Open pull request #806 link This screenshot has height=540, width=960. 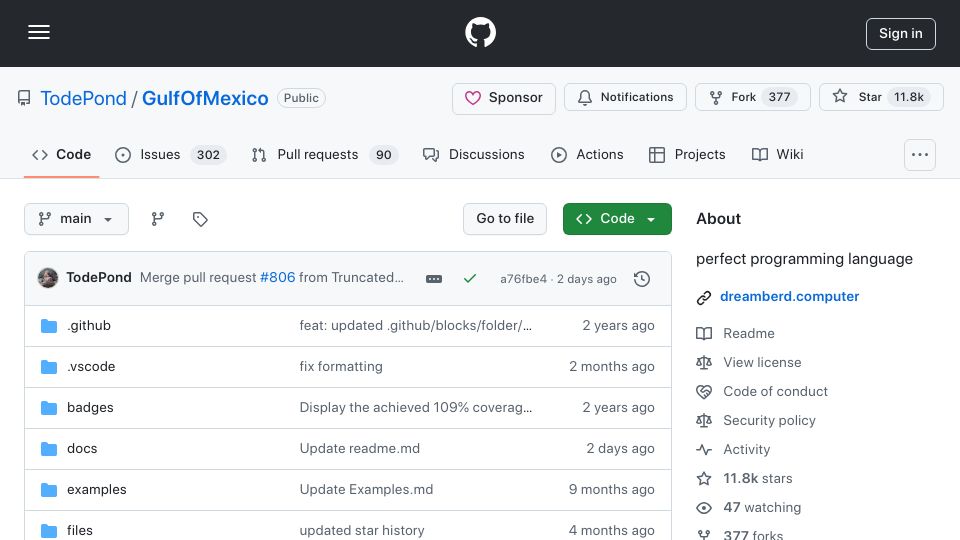pyautogui.click(x=277, y=277)
